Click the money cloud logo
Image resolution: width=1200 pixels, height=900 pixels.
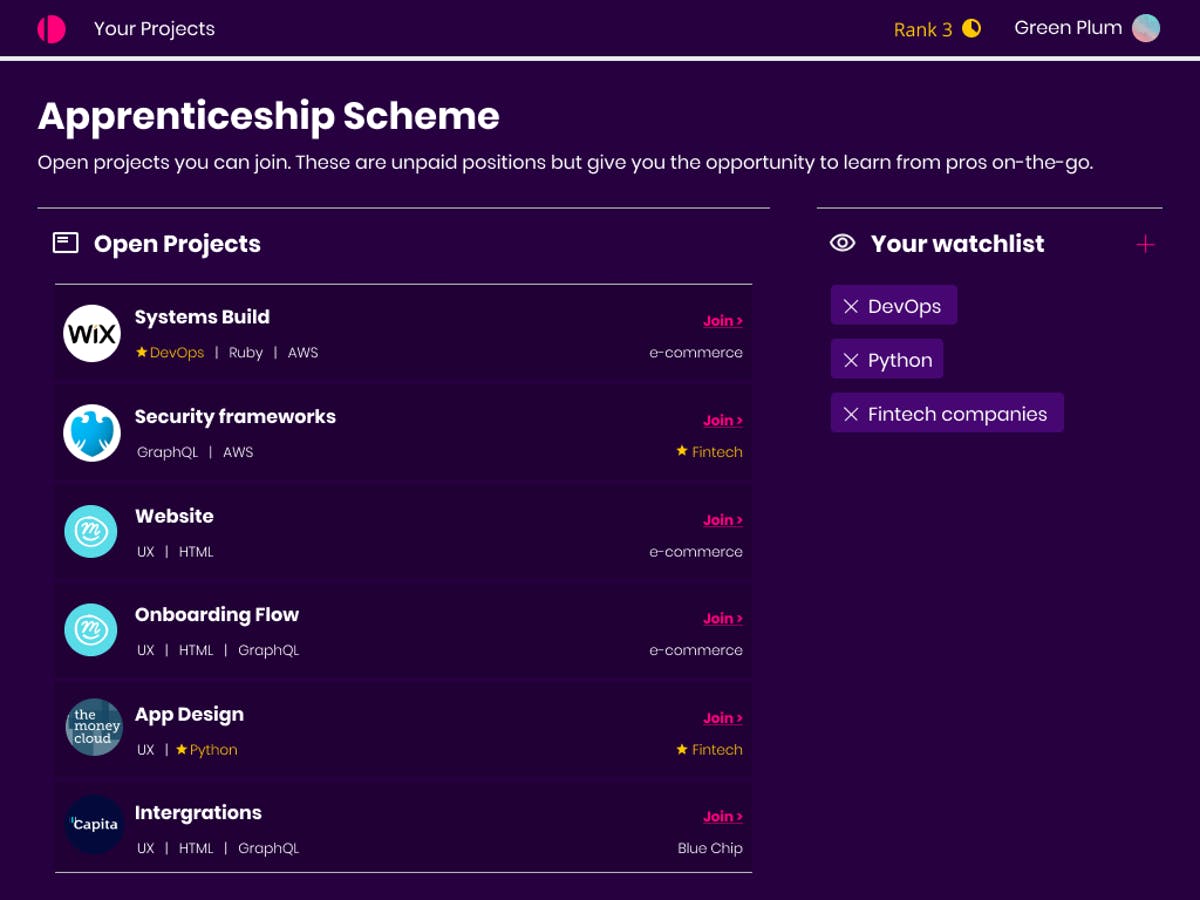(x=94, y=727)
